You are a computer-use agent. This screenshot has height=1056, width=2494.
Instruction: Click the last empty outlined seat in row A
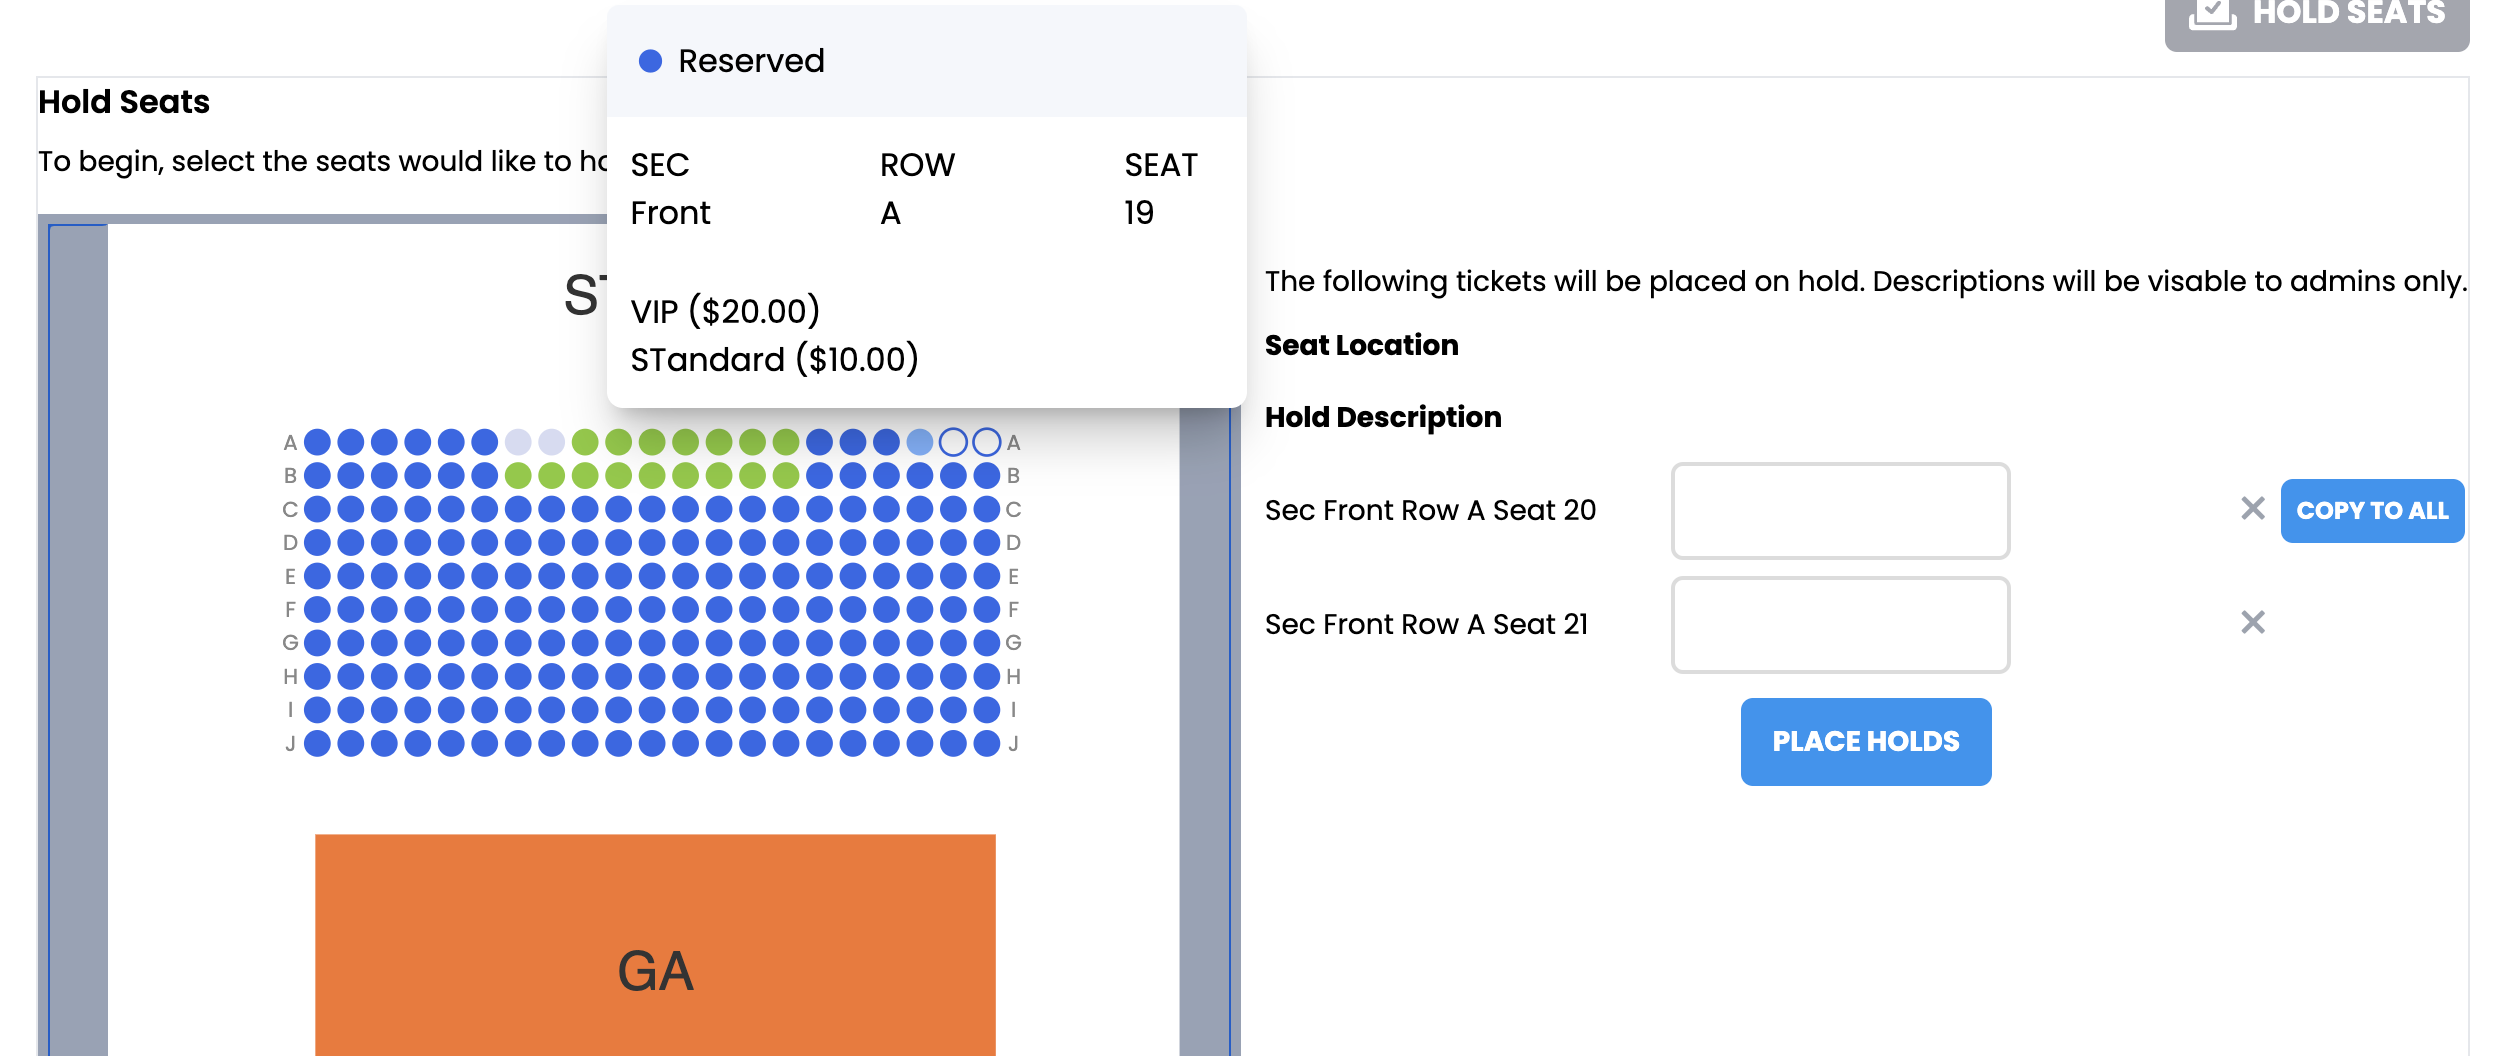coord(987,442)
